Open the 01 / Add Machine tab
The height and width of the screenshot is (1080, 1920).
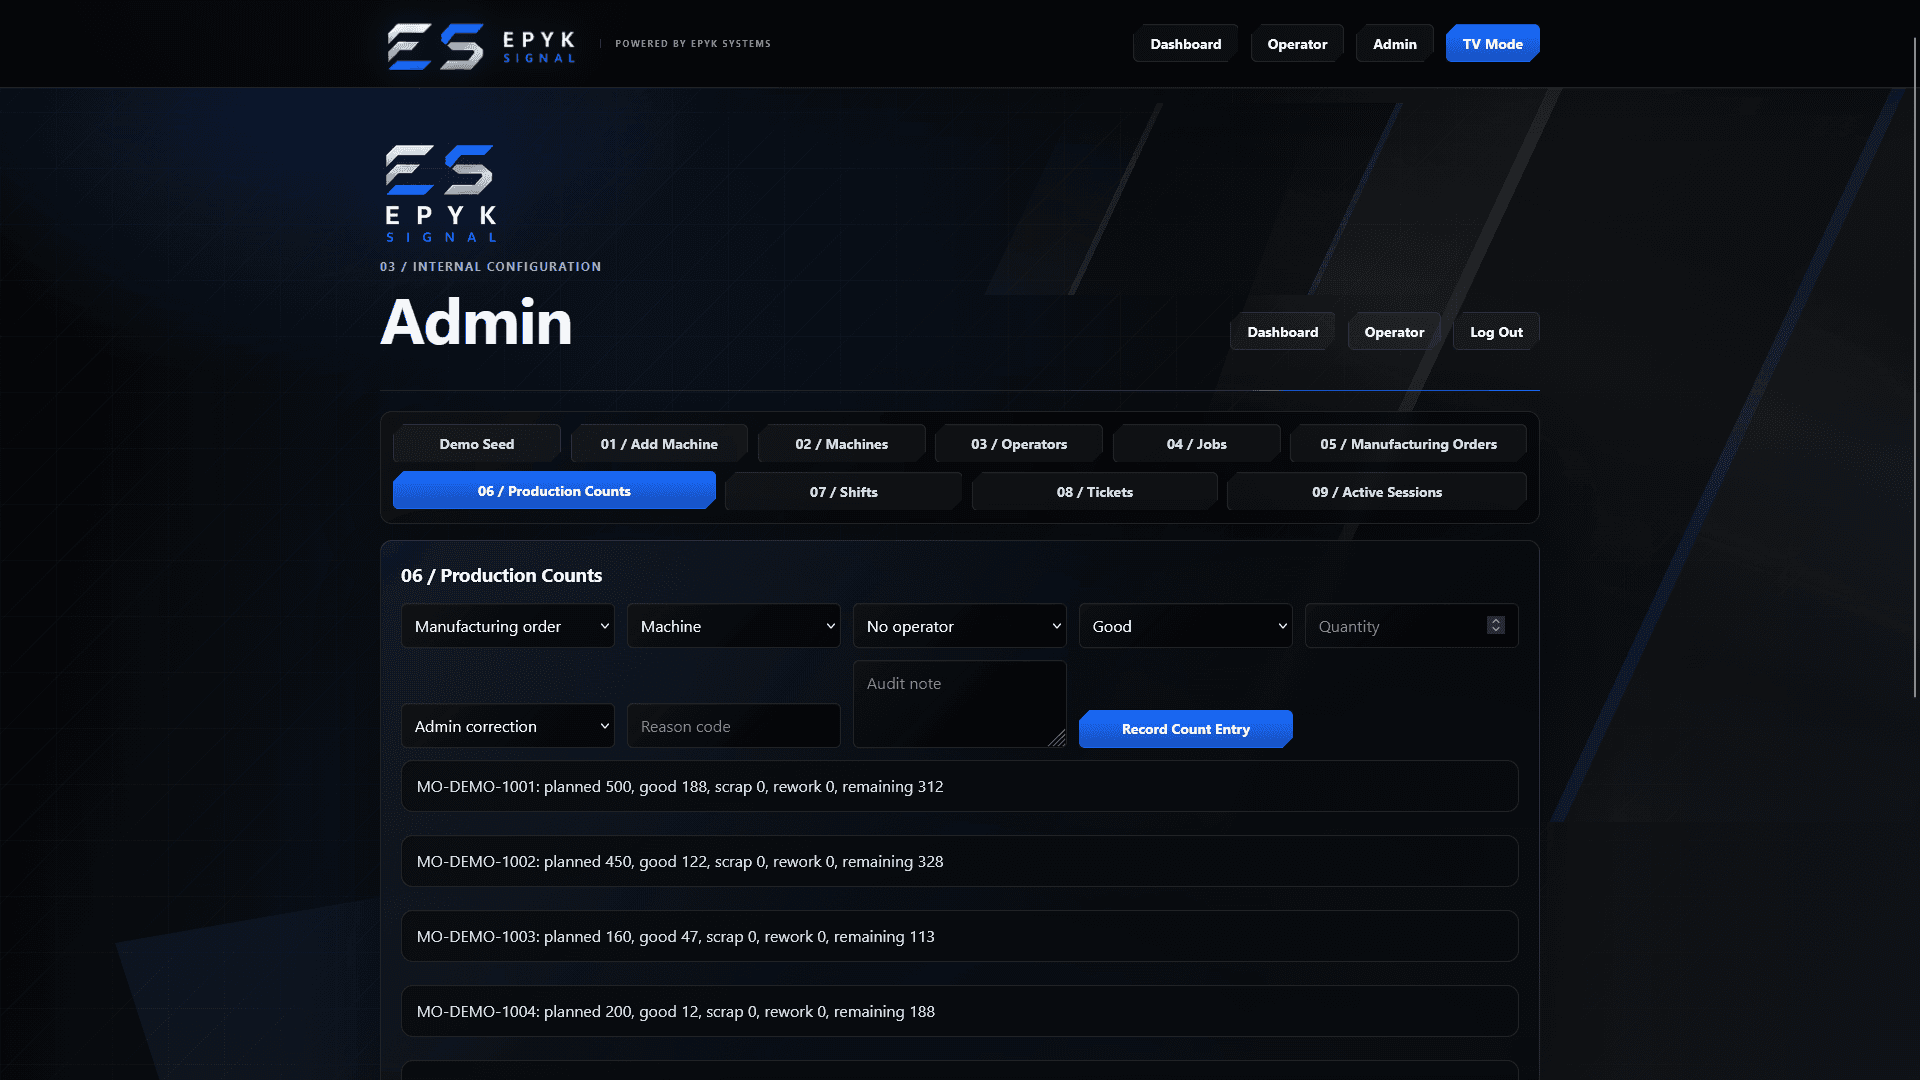(x=659, y=444)
